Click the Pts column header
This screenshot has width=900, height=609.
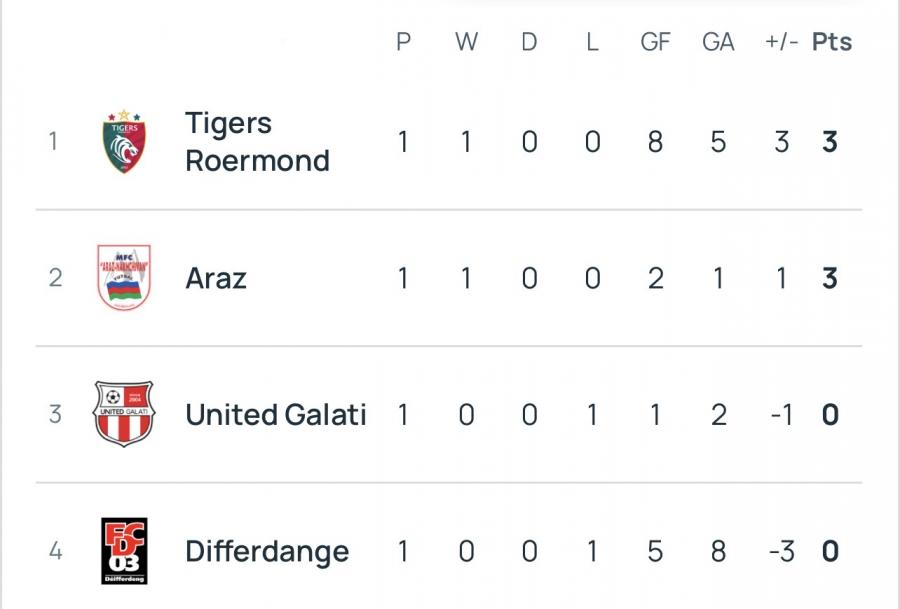(x=831, y=42)
